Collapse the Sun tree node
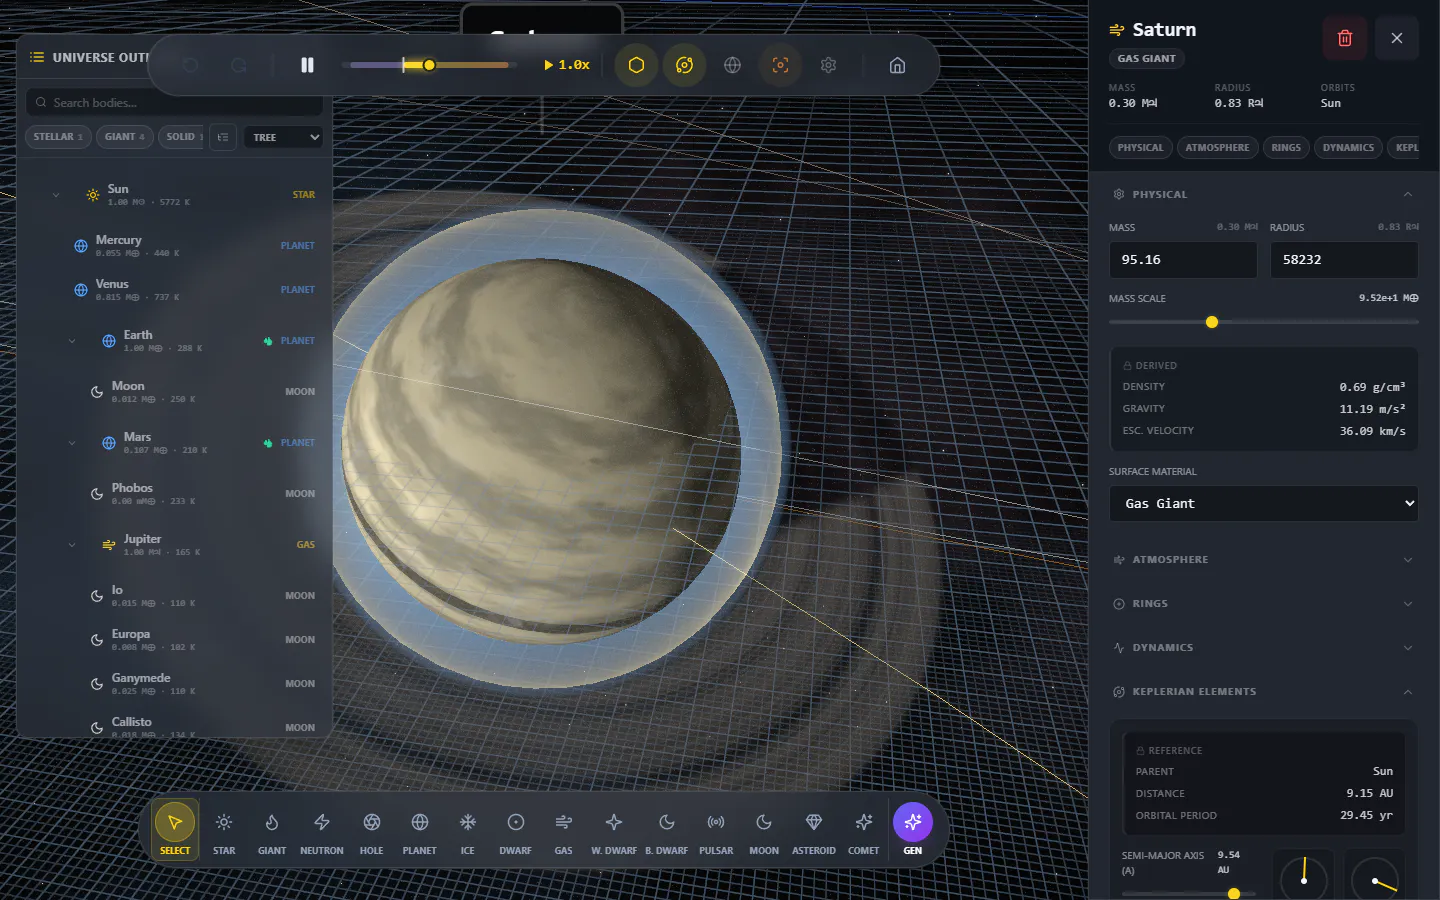This screenshot has width=1440, height=900. click(56, 195)
